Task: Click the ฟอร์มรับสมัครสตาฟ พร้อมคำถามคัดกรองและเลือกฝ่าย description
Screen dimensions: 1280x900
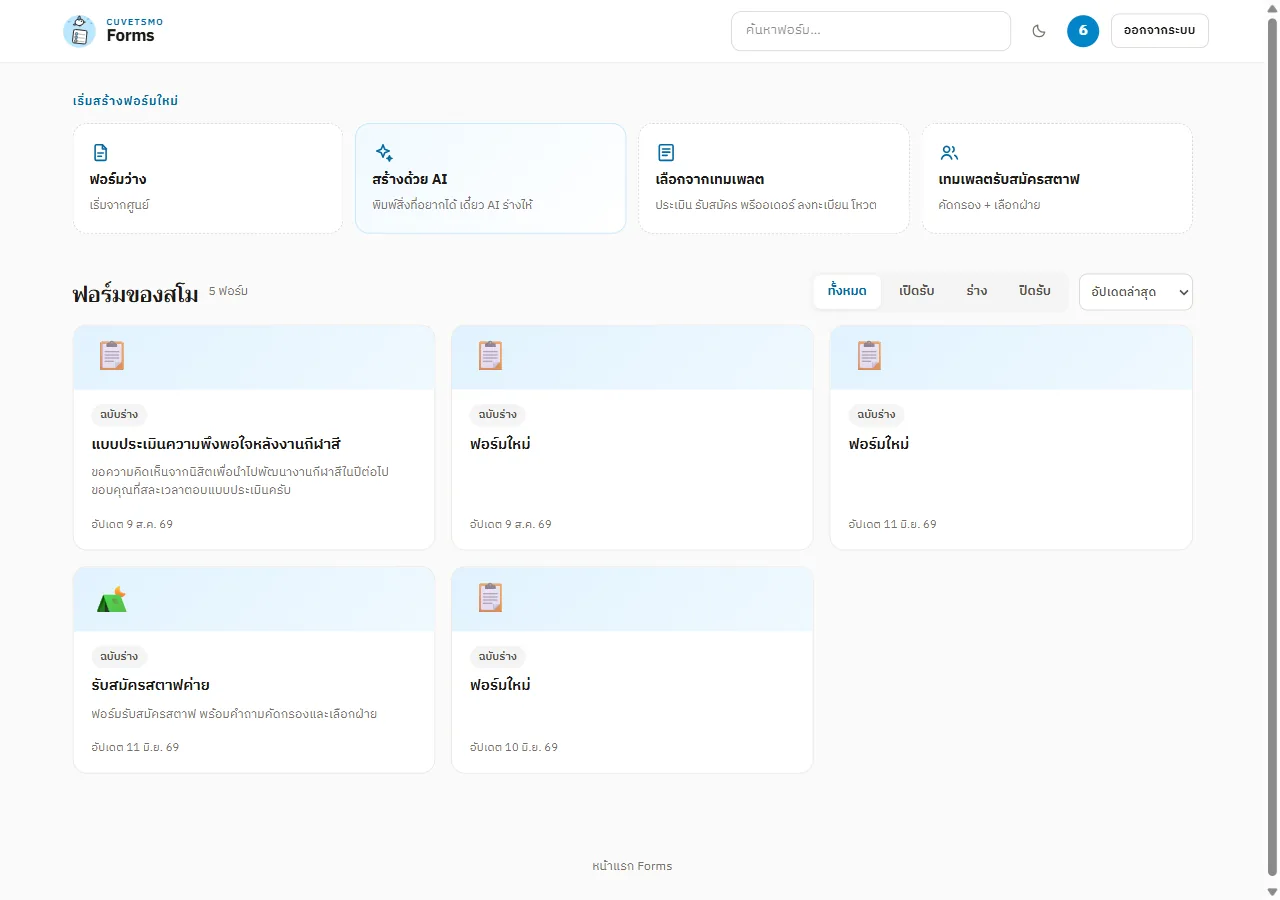Action: click(x=234, y=714)
